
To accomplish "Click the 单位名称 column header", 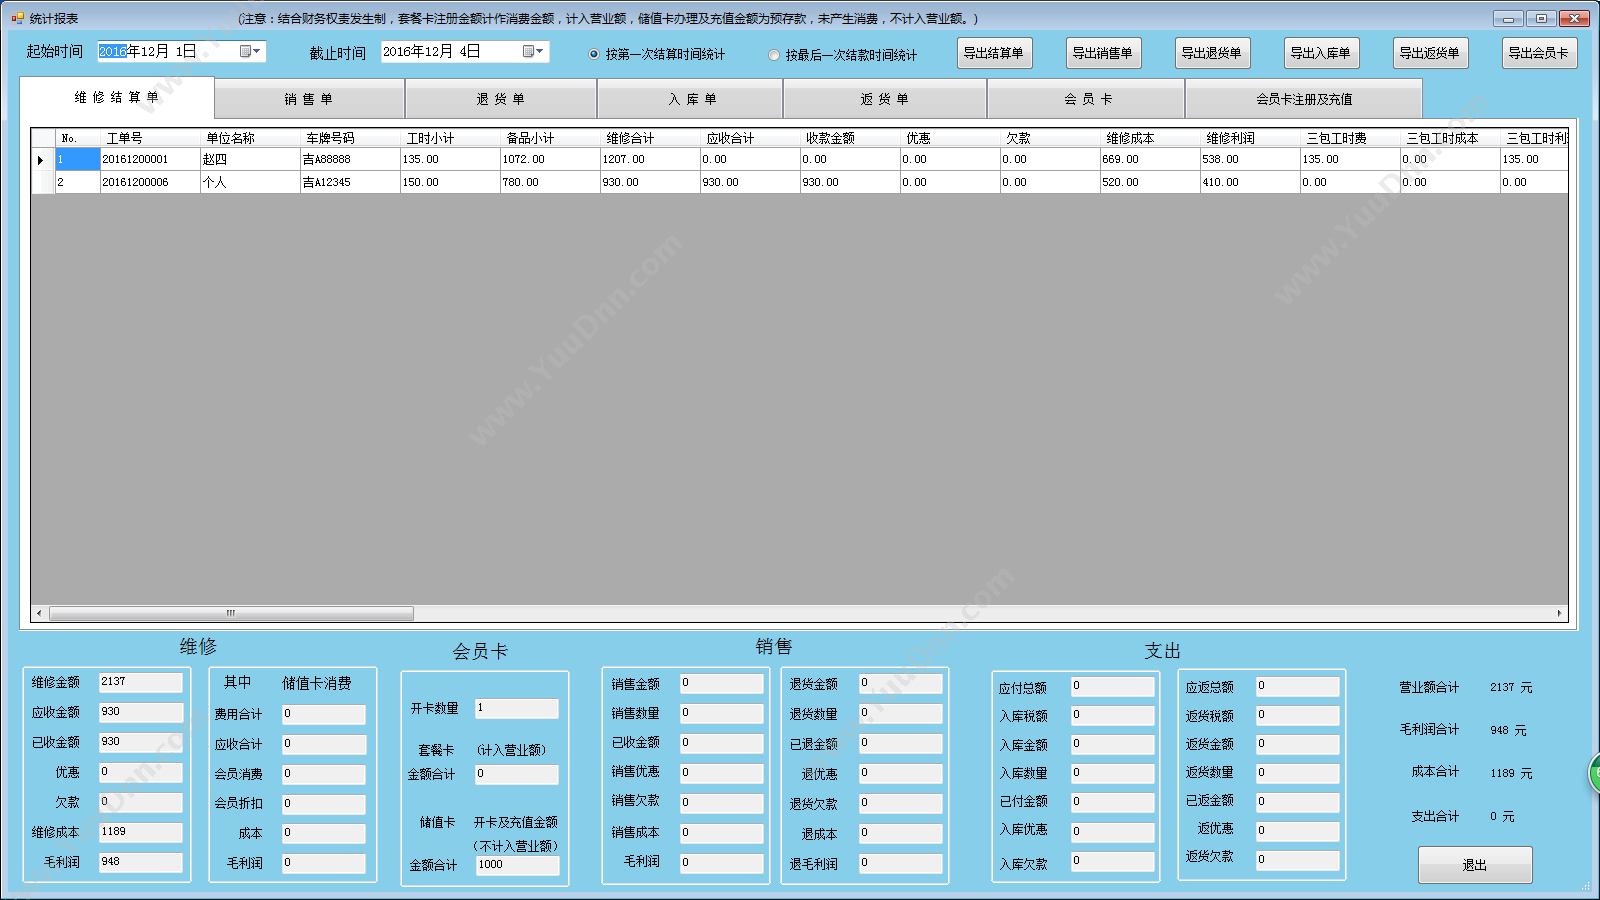I will pos(249,138).
